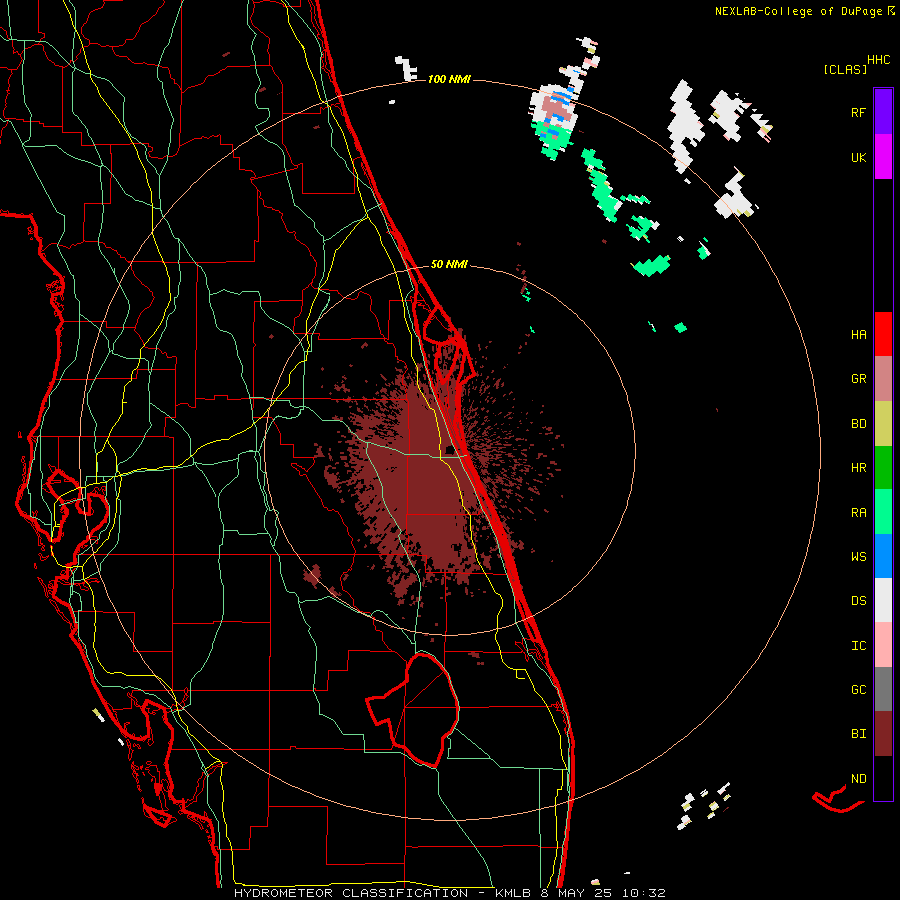Image resolution: width=900 pixels, height=900 pixels.
Task: Click the '50 NMI' range ring label
Action: 449,264
